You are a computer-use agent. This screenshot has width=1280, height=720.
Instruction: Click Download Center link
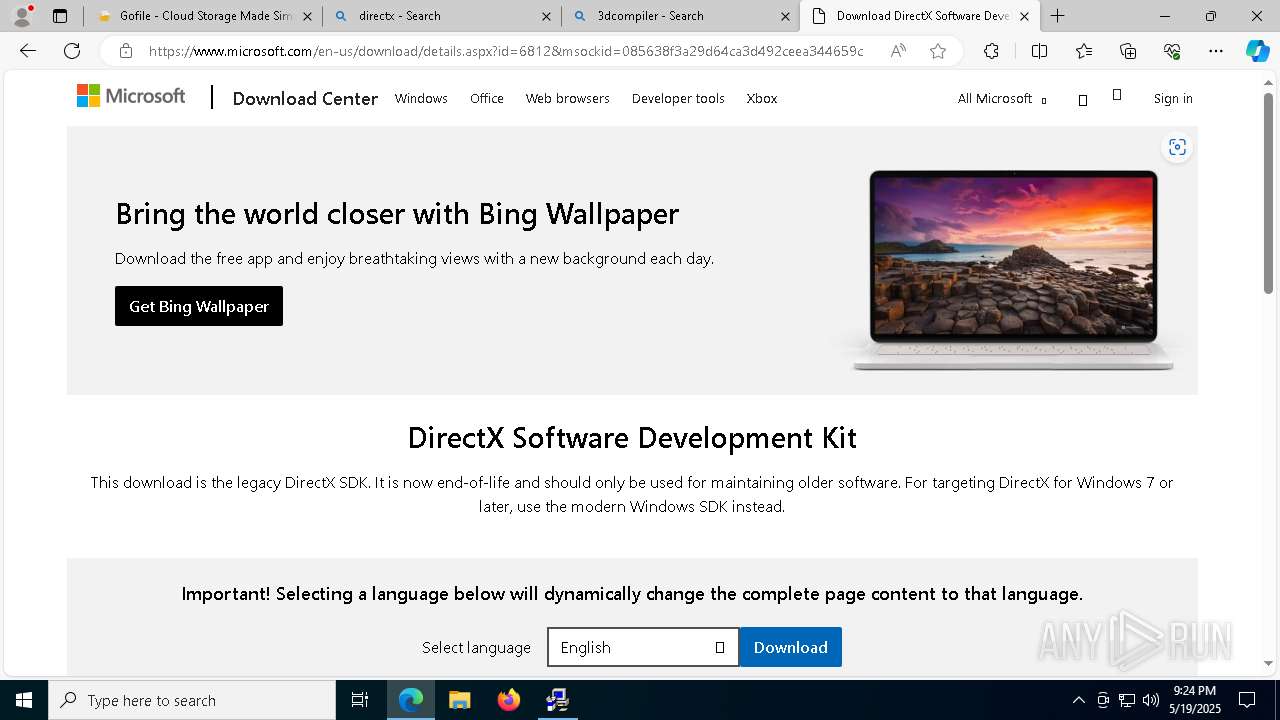click(x=305, y=98)
